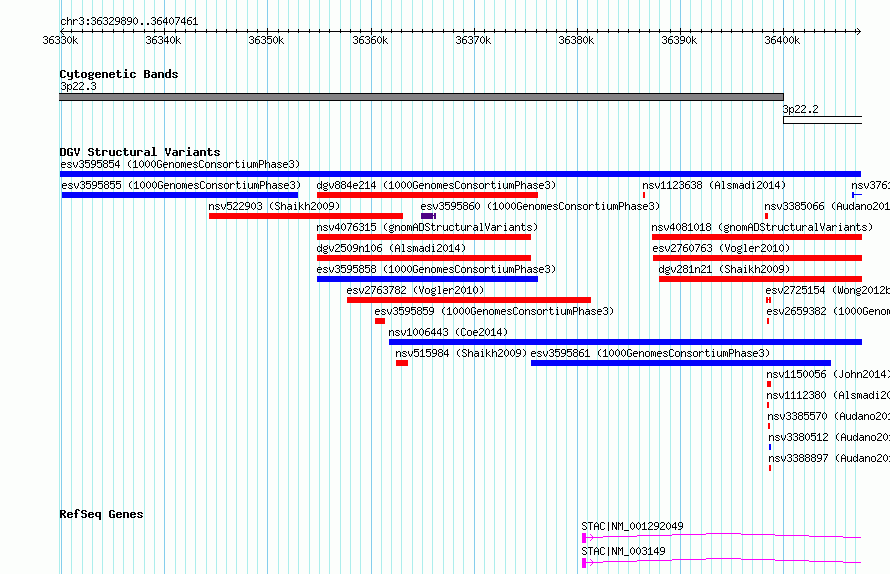This screenshot has width=890, height=574.
Task: Click the 36360k ruler tick label
Action: (370, 41)
